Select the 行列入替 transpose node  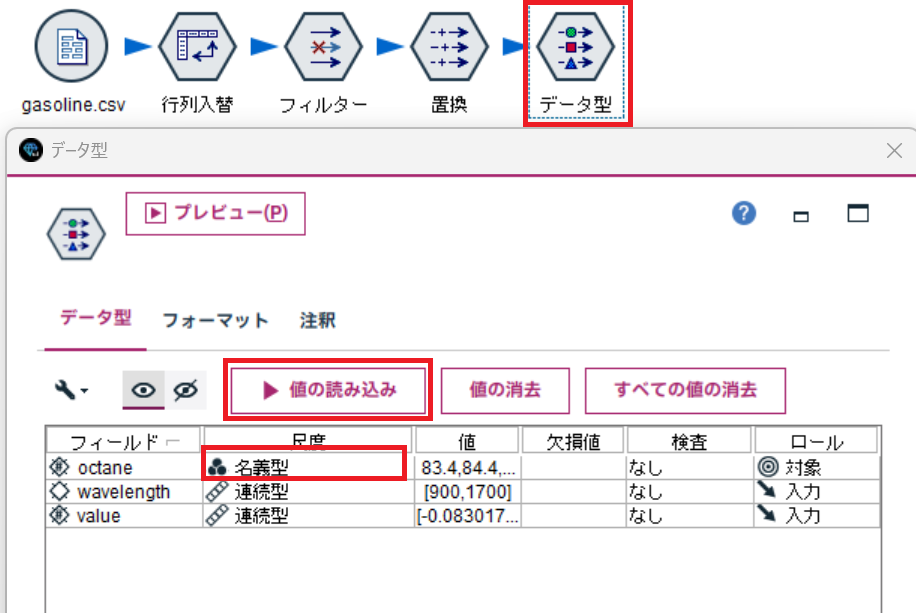196,45
